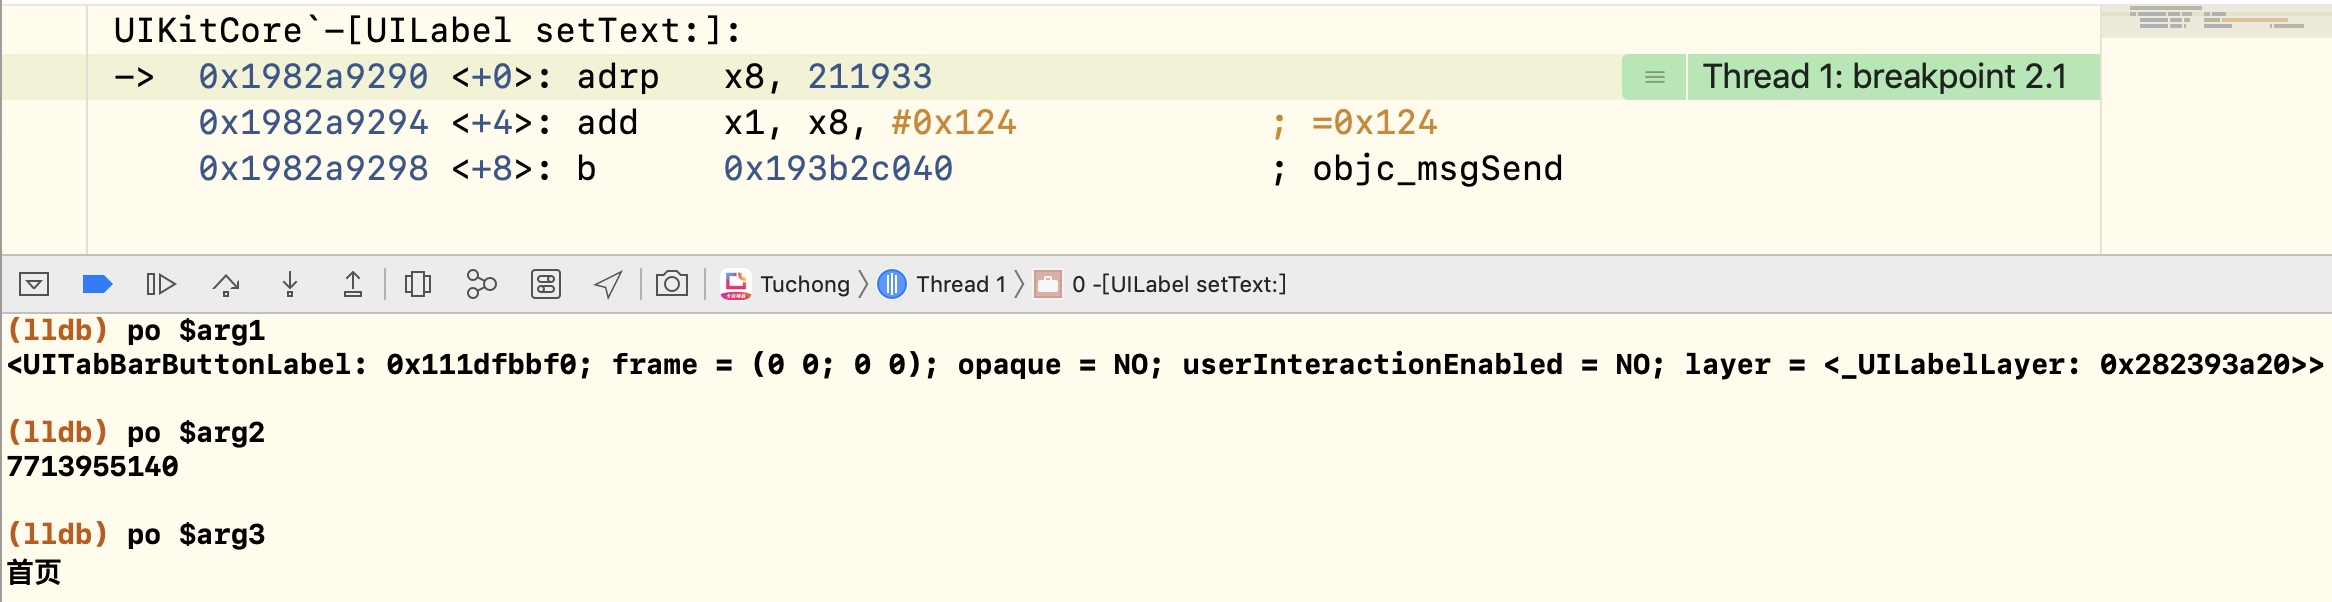Viewport: 2332px width, 602px height.
Task: Click the po $arg3 console line
Action: click(136, 535)
